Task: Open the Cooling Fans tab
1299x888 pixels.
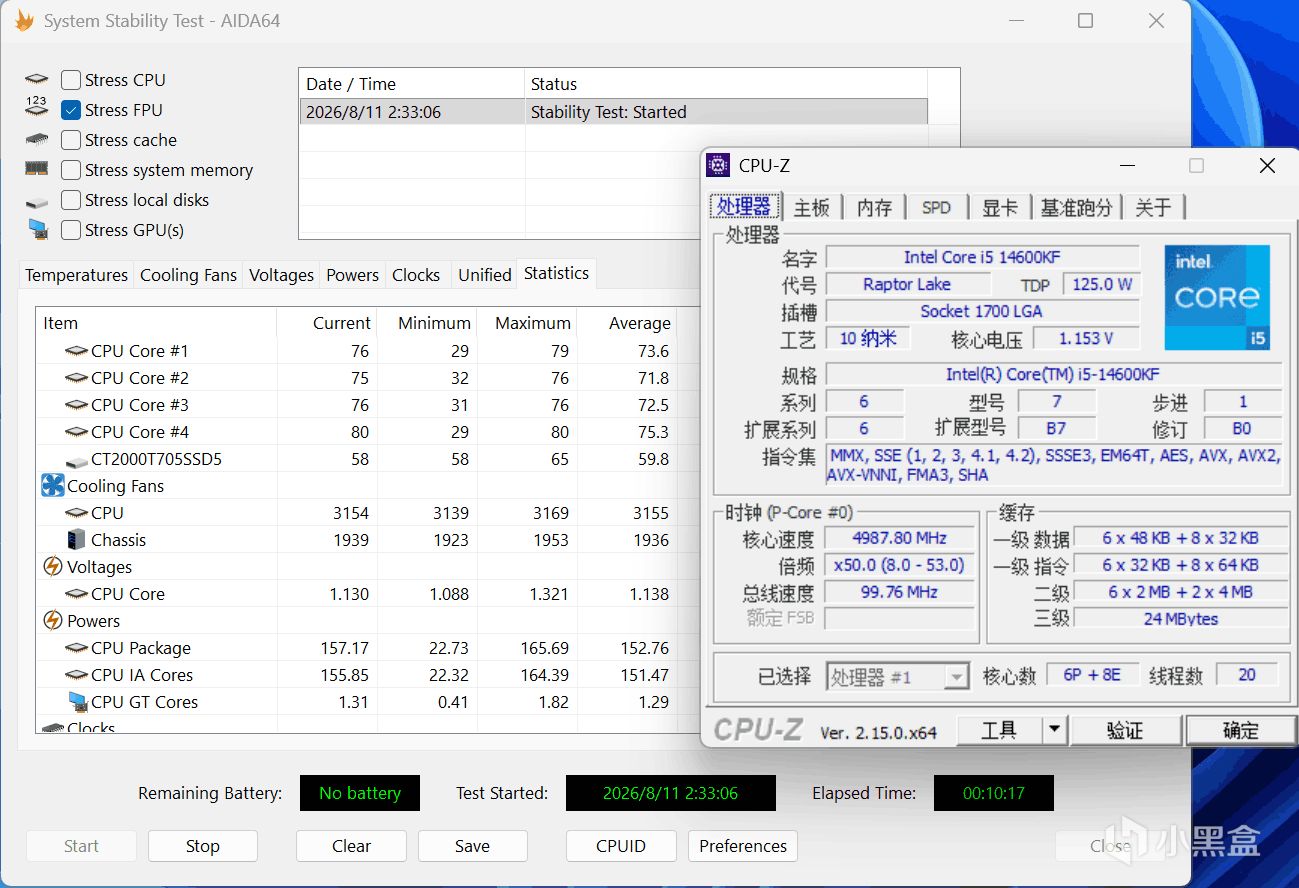Action: pyautogui.click(x=188, y=275)
